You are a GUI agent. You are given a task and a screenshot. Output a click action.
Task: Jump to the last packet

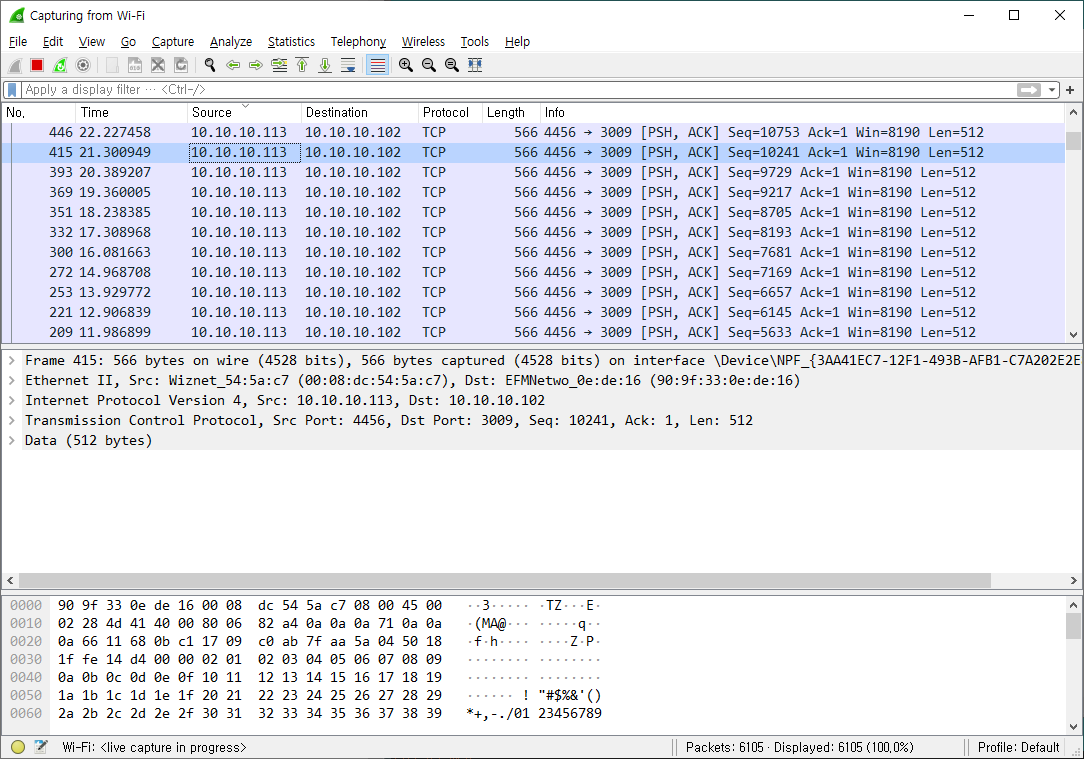click(x=325, y=65)
